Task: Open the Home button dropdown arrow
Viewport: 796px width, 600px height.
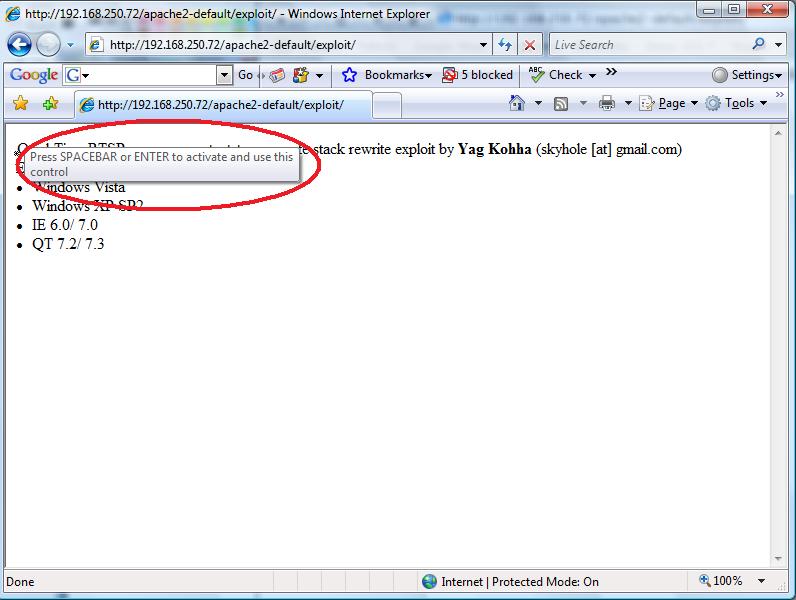Action: (x=538, y=104)
